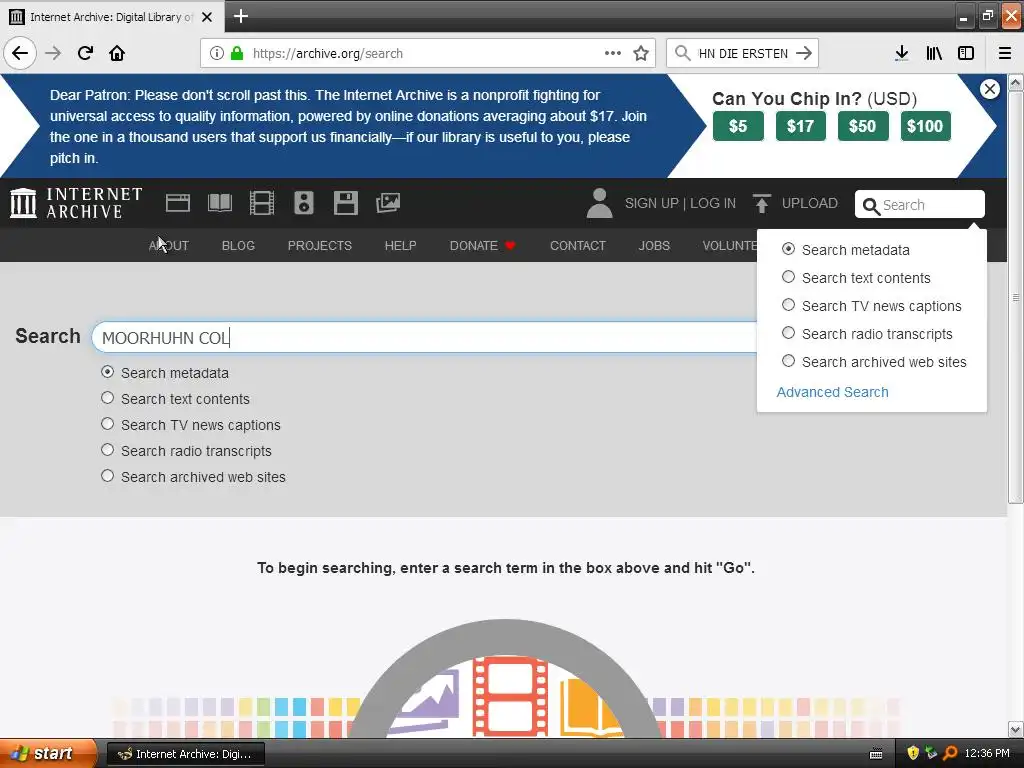The width and height of the screenshot is (1024, 768).
Task: Submit browser search with arrow button
Action: tap(804, 54)
